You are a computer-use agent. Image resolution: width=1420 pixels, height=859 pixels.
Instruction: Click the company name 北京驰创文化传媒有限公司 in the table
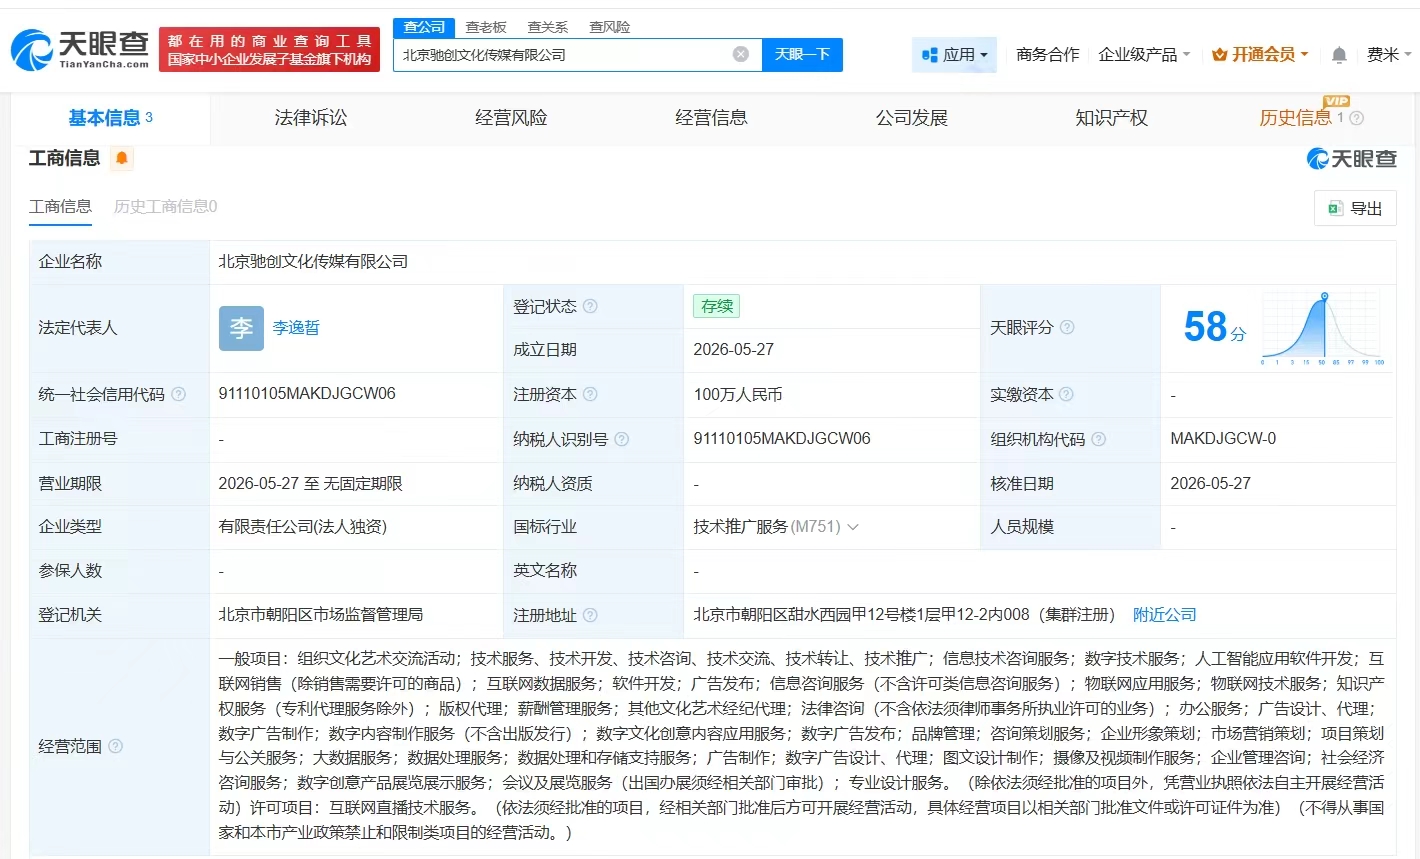point(313,262)
